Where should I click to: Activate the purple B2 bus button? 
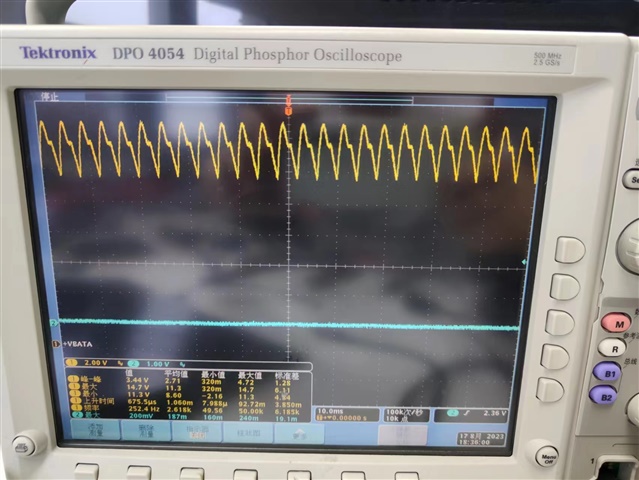(x=604, y=396)
